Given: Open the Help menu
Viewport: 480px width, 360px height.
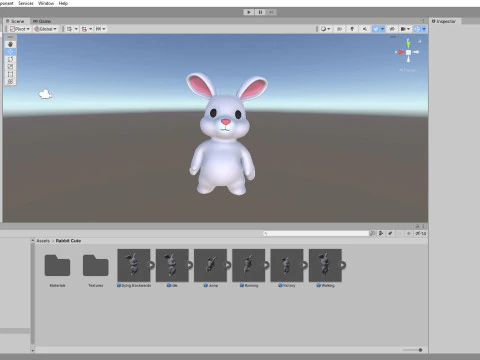Looking at the screenshot, I should click(63, 3).
